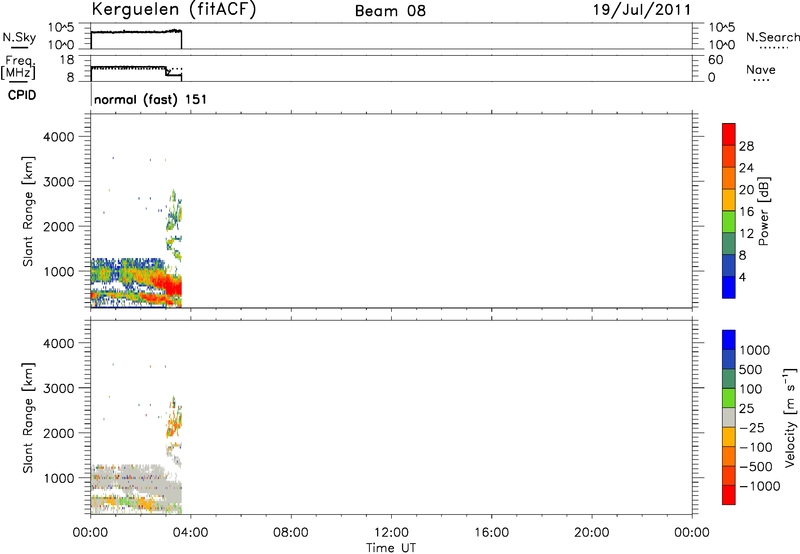The width and height of the screenshot is (800, 554).
Task: Click the gray -25 to 25 Velocity swatch
Action: pyautogui.click(x=729, y=418)
